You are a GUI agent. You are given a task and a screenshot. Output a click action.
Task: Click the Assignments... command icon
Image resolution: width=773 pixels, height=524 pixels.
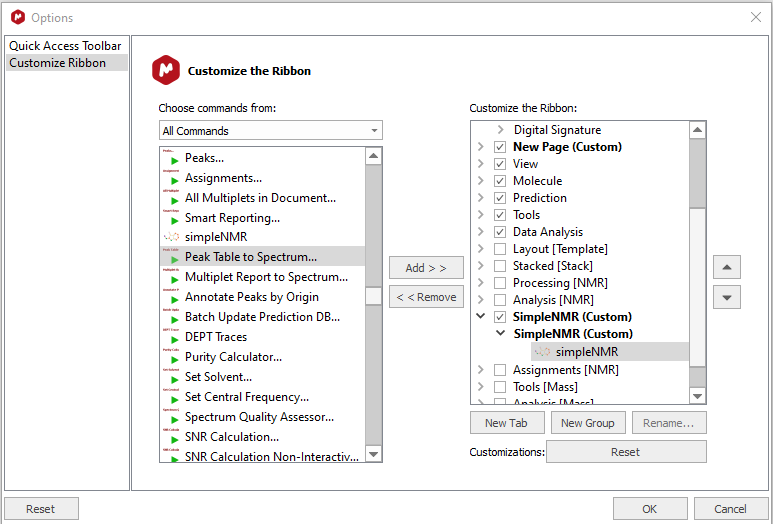click(171, 177)
